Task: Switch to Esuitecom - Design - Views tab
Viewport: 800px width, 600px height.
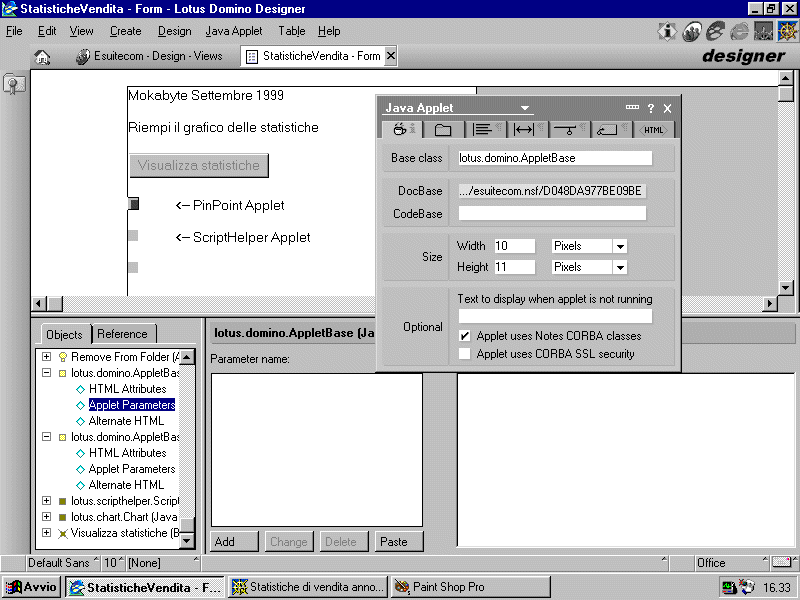Action: point(148,56)
